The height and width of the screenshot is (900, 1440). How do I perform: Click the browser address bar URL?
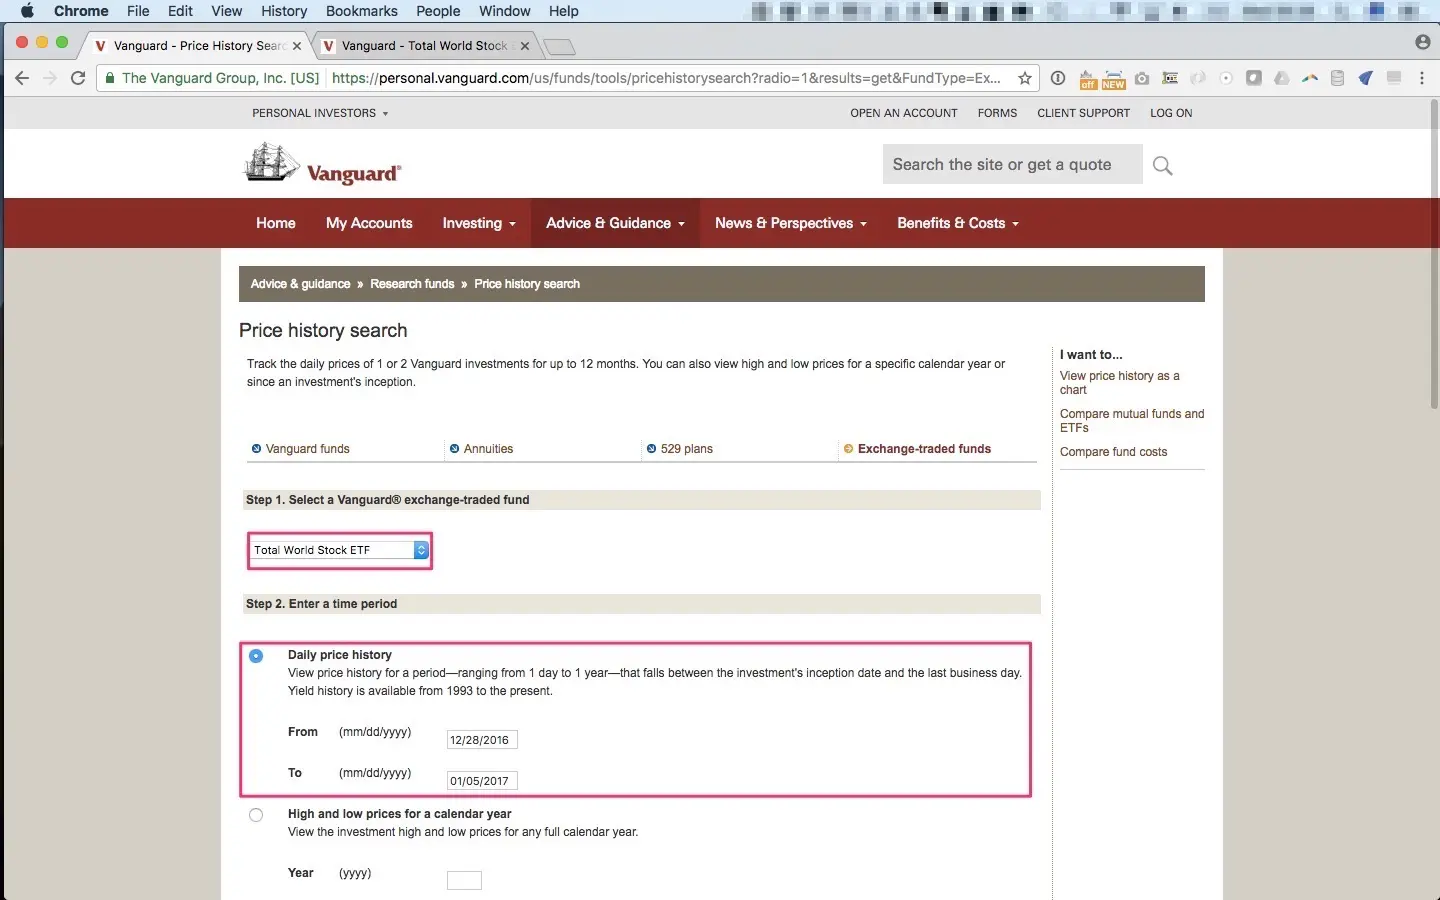(666, 78)
